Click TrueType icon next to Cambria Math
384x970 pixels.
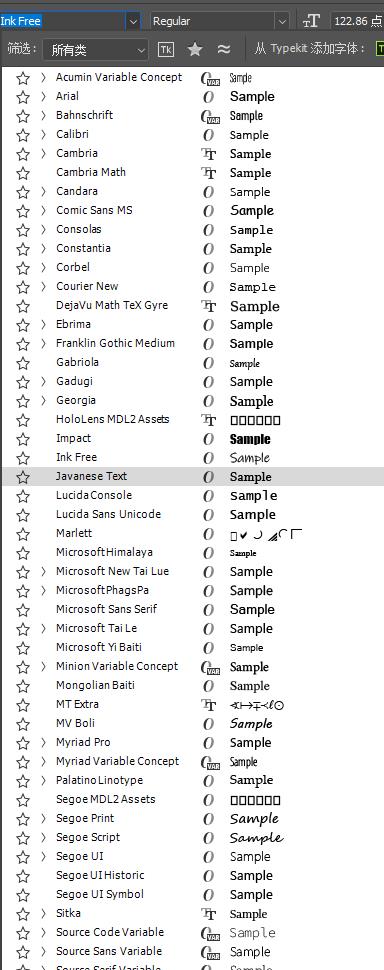(209, 173)
